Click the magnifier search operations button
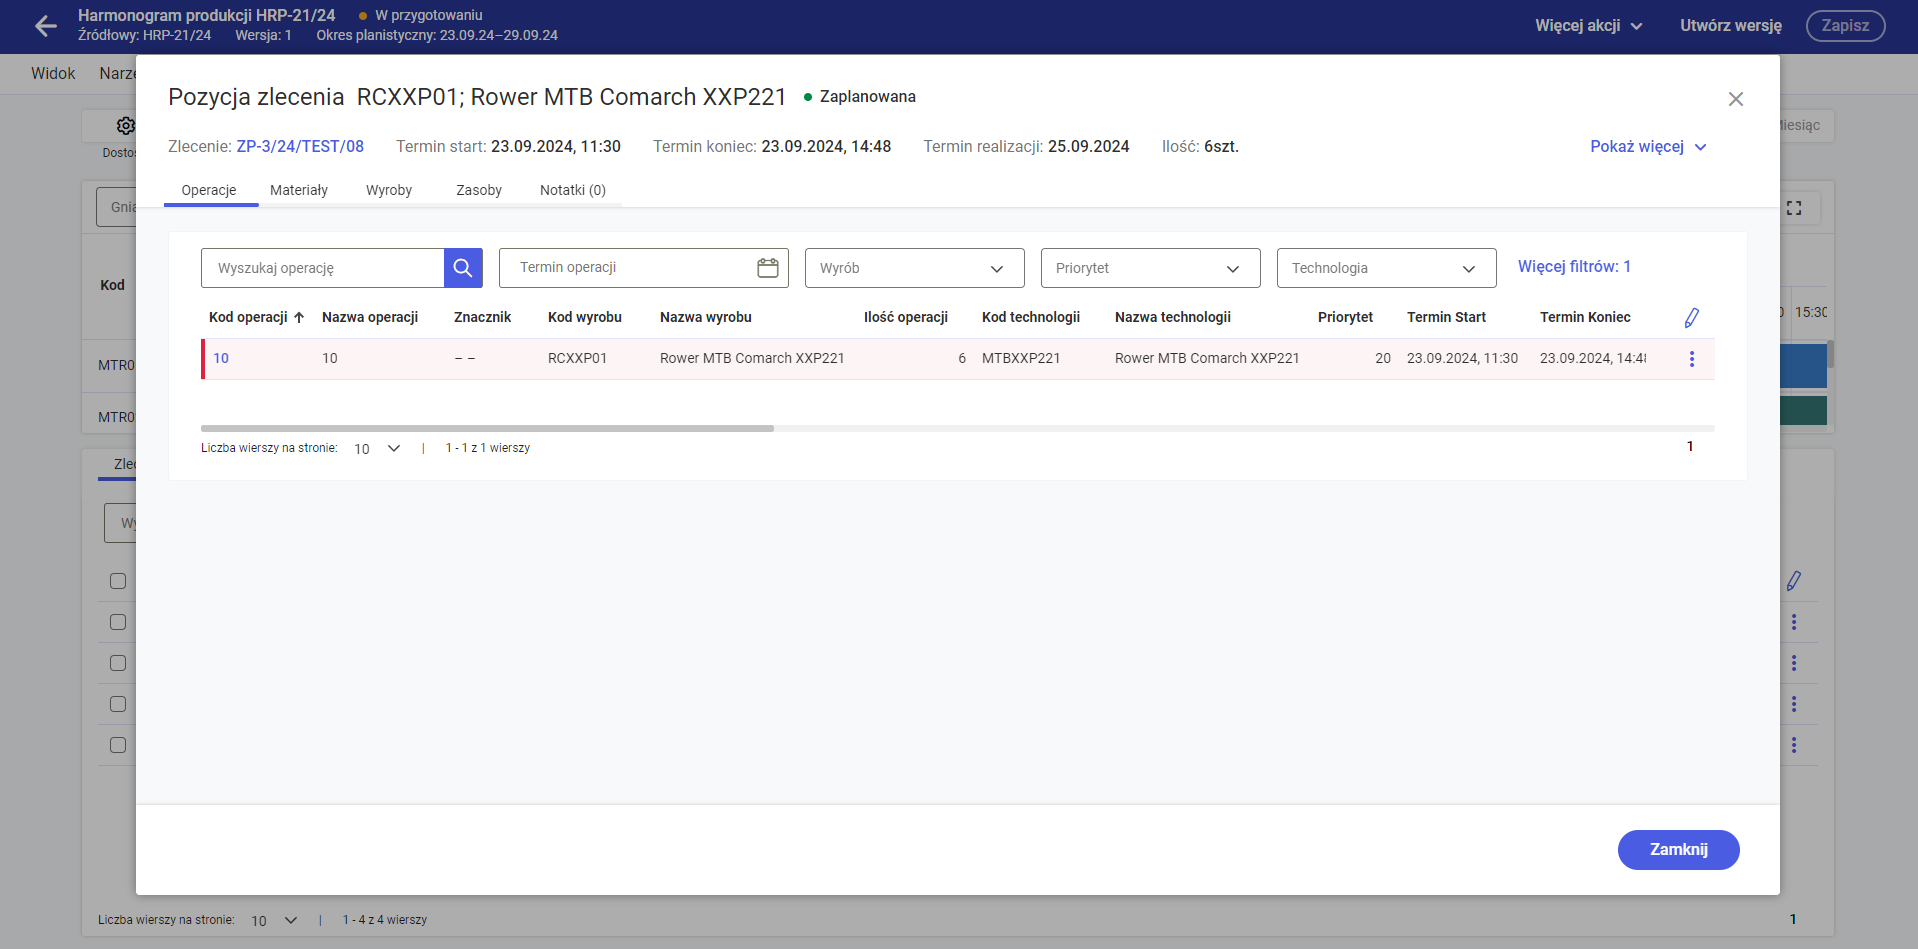This screenshot has width=1918, height=949. click(463, 268)
